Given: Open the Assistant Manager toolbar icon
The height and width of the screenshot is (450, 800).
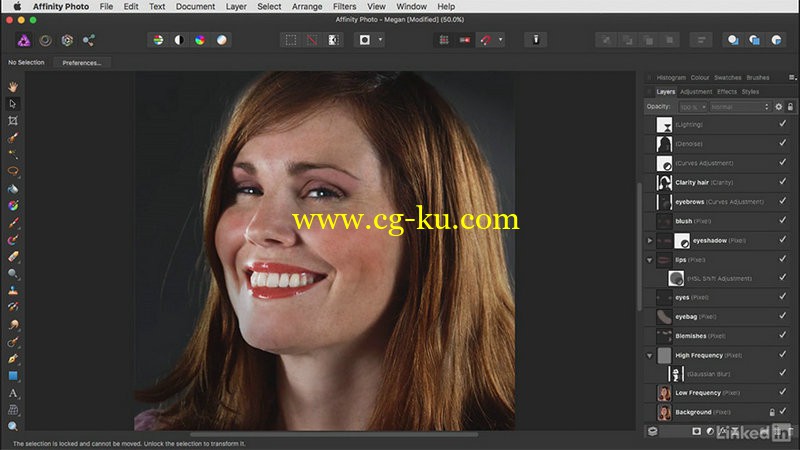Looking at the screenshot, I should click(536, 40).
